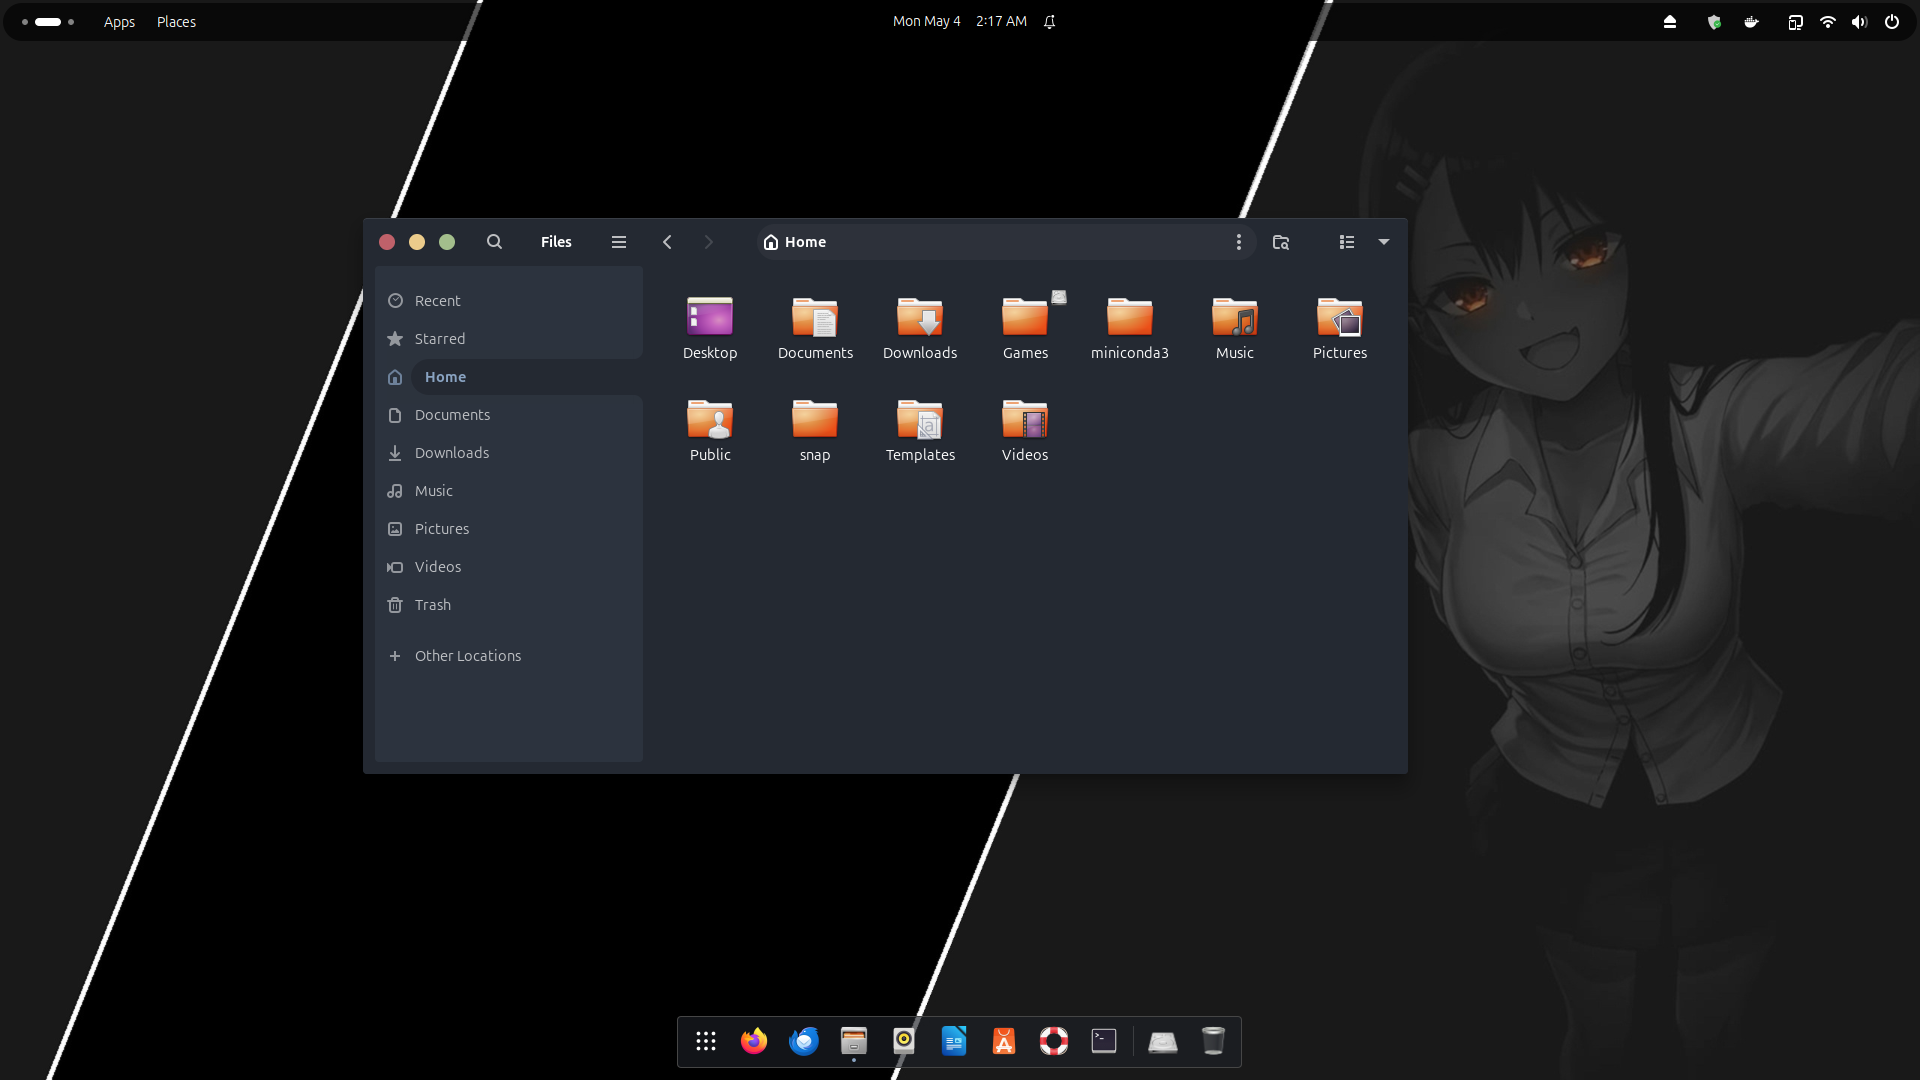Select the Pictures folder icon
The width and height of the screenshot is (1920, 1080).
pos(1340,316)
